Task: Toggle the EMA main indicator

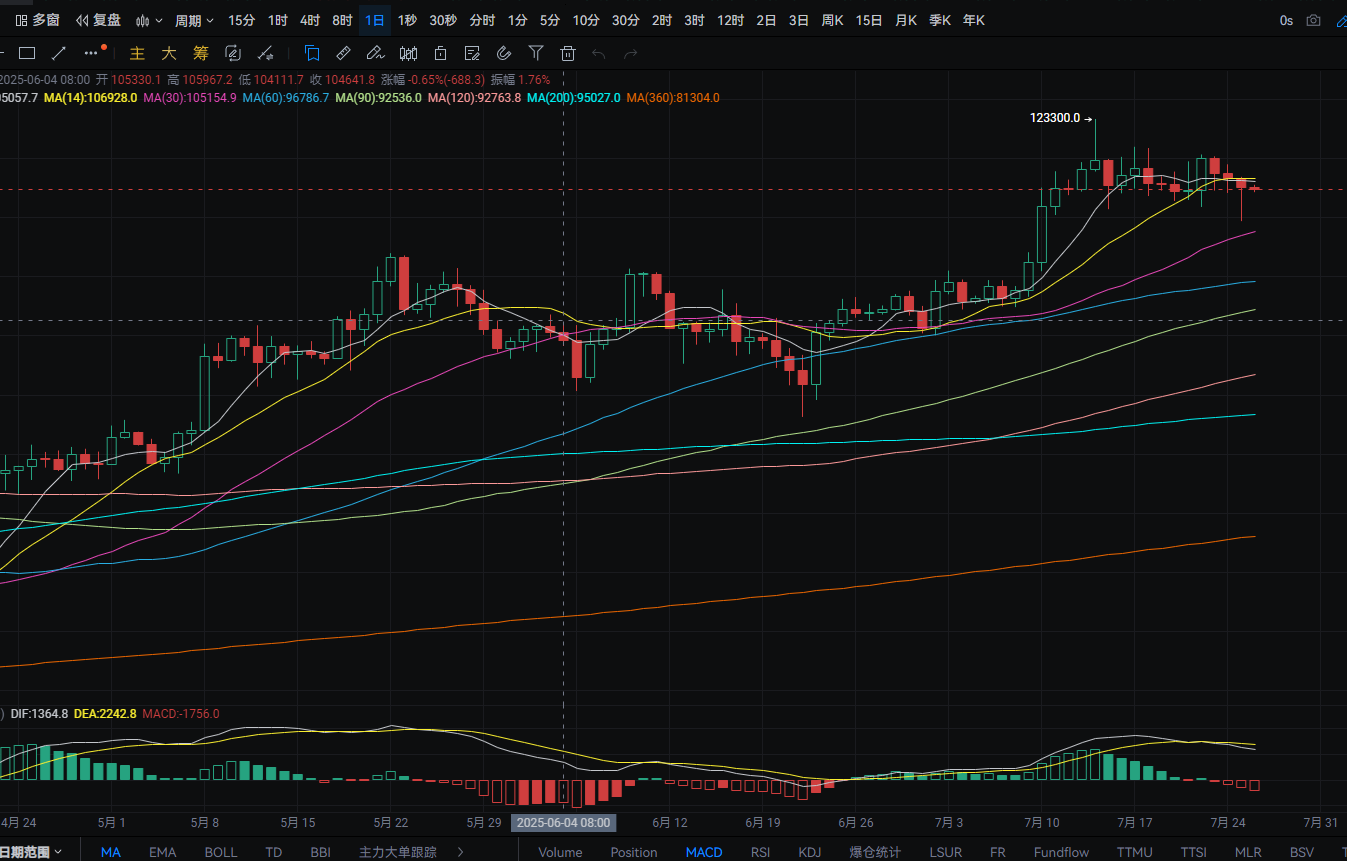Action: tap(162, 852)
